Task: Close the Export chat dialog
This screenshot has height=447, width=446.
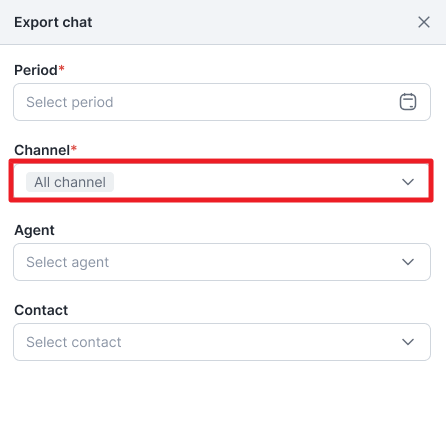Action: (424, 22)
